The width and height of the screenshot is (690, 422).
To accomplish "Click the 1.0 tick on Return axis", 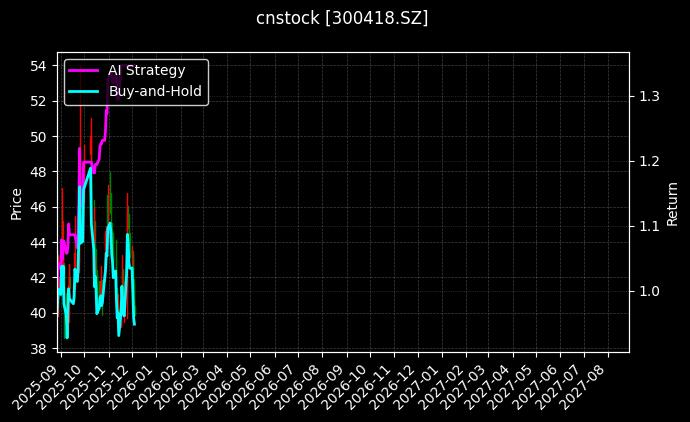I will coord(649,291).
